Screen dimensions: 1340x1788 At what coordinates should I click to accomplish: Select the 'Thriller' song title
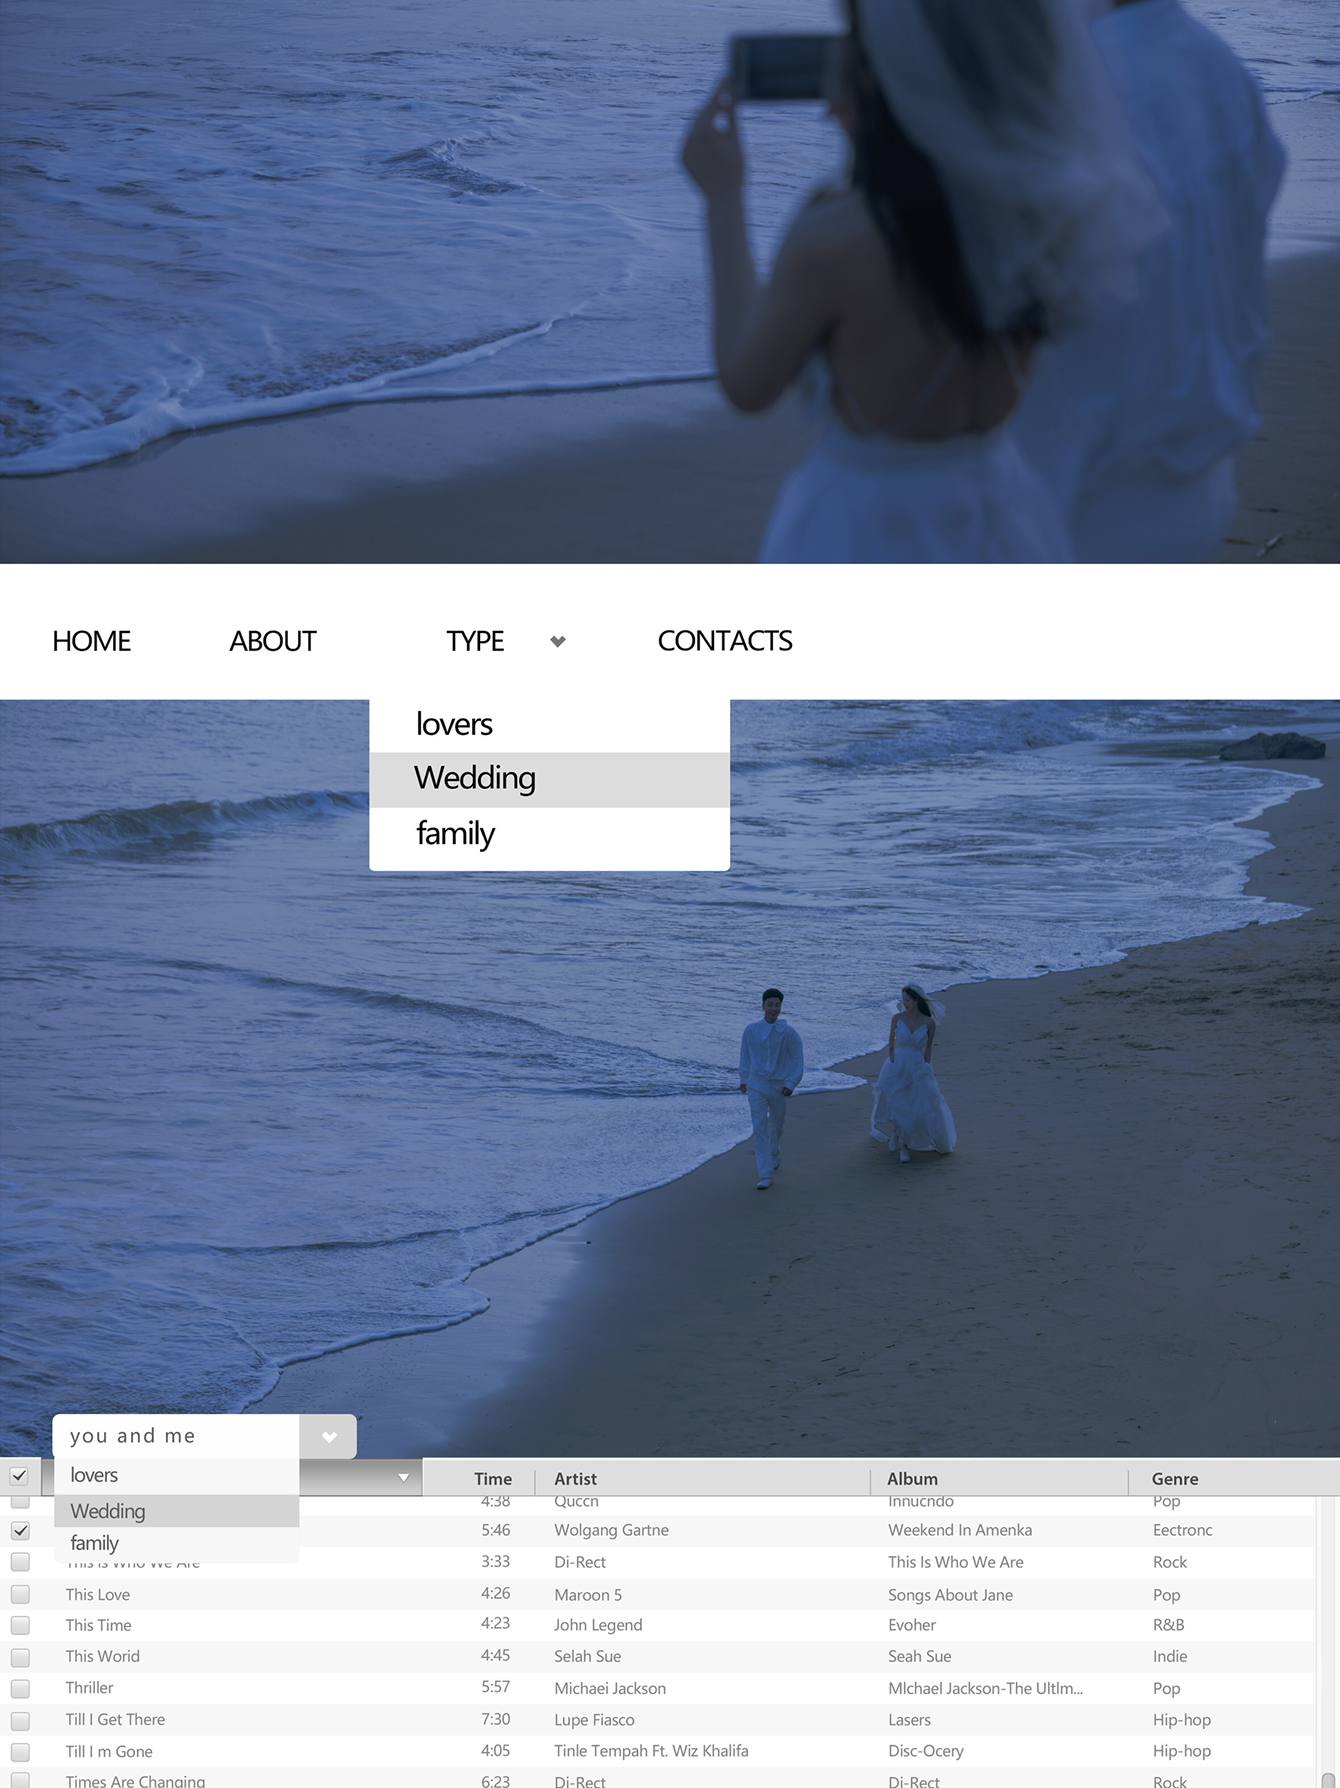[x=89, y=1687]
